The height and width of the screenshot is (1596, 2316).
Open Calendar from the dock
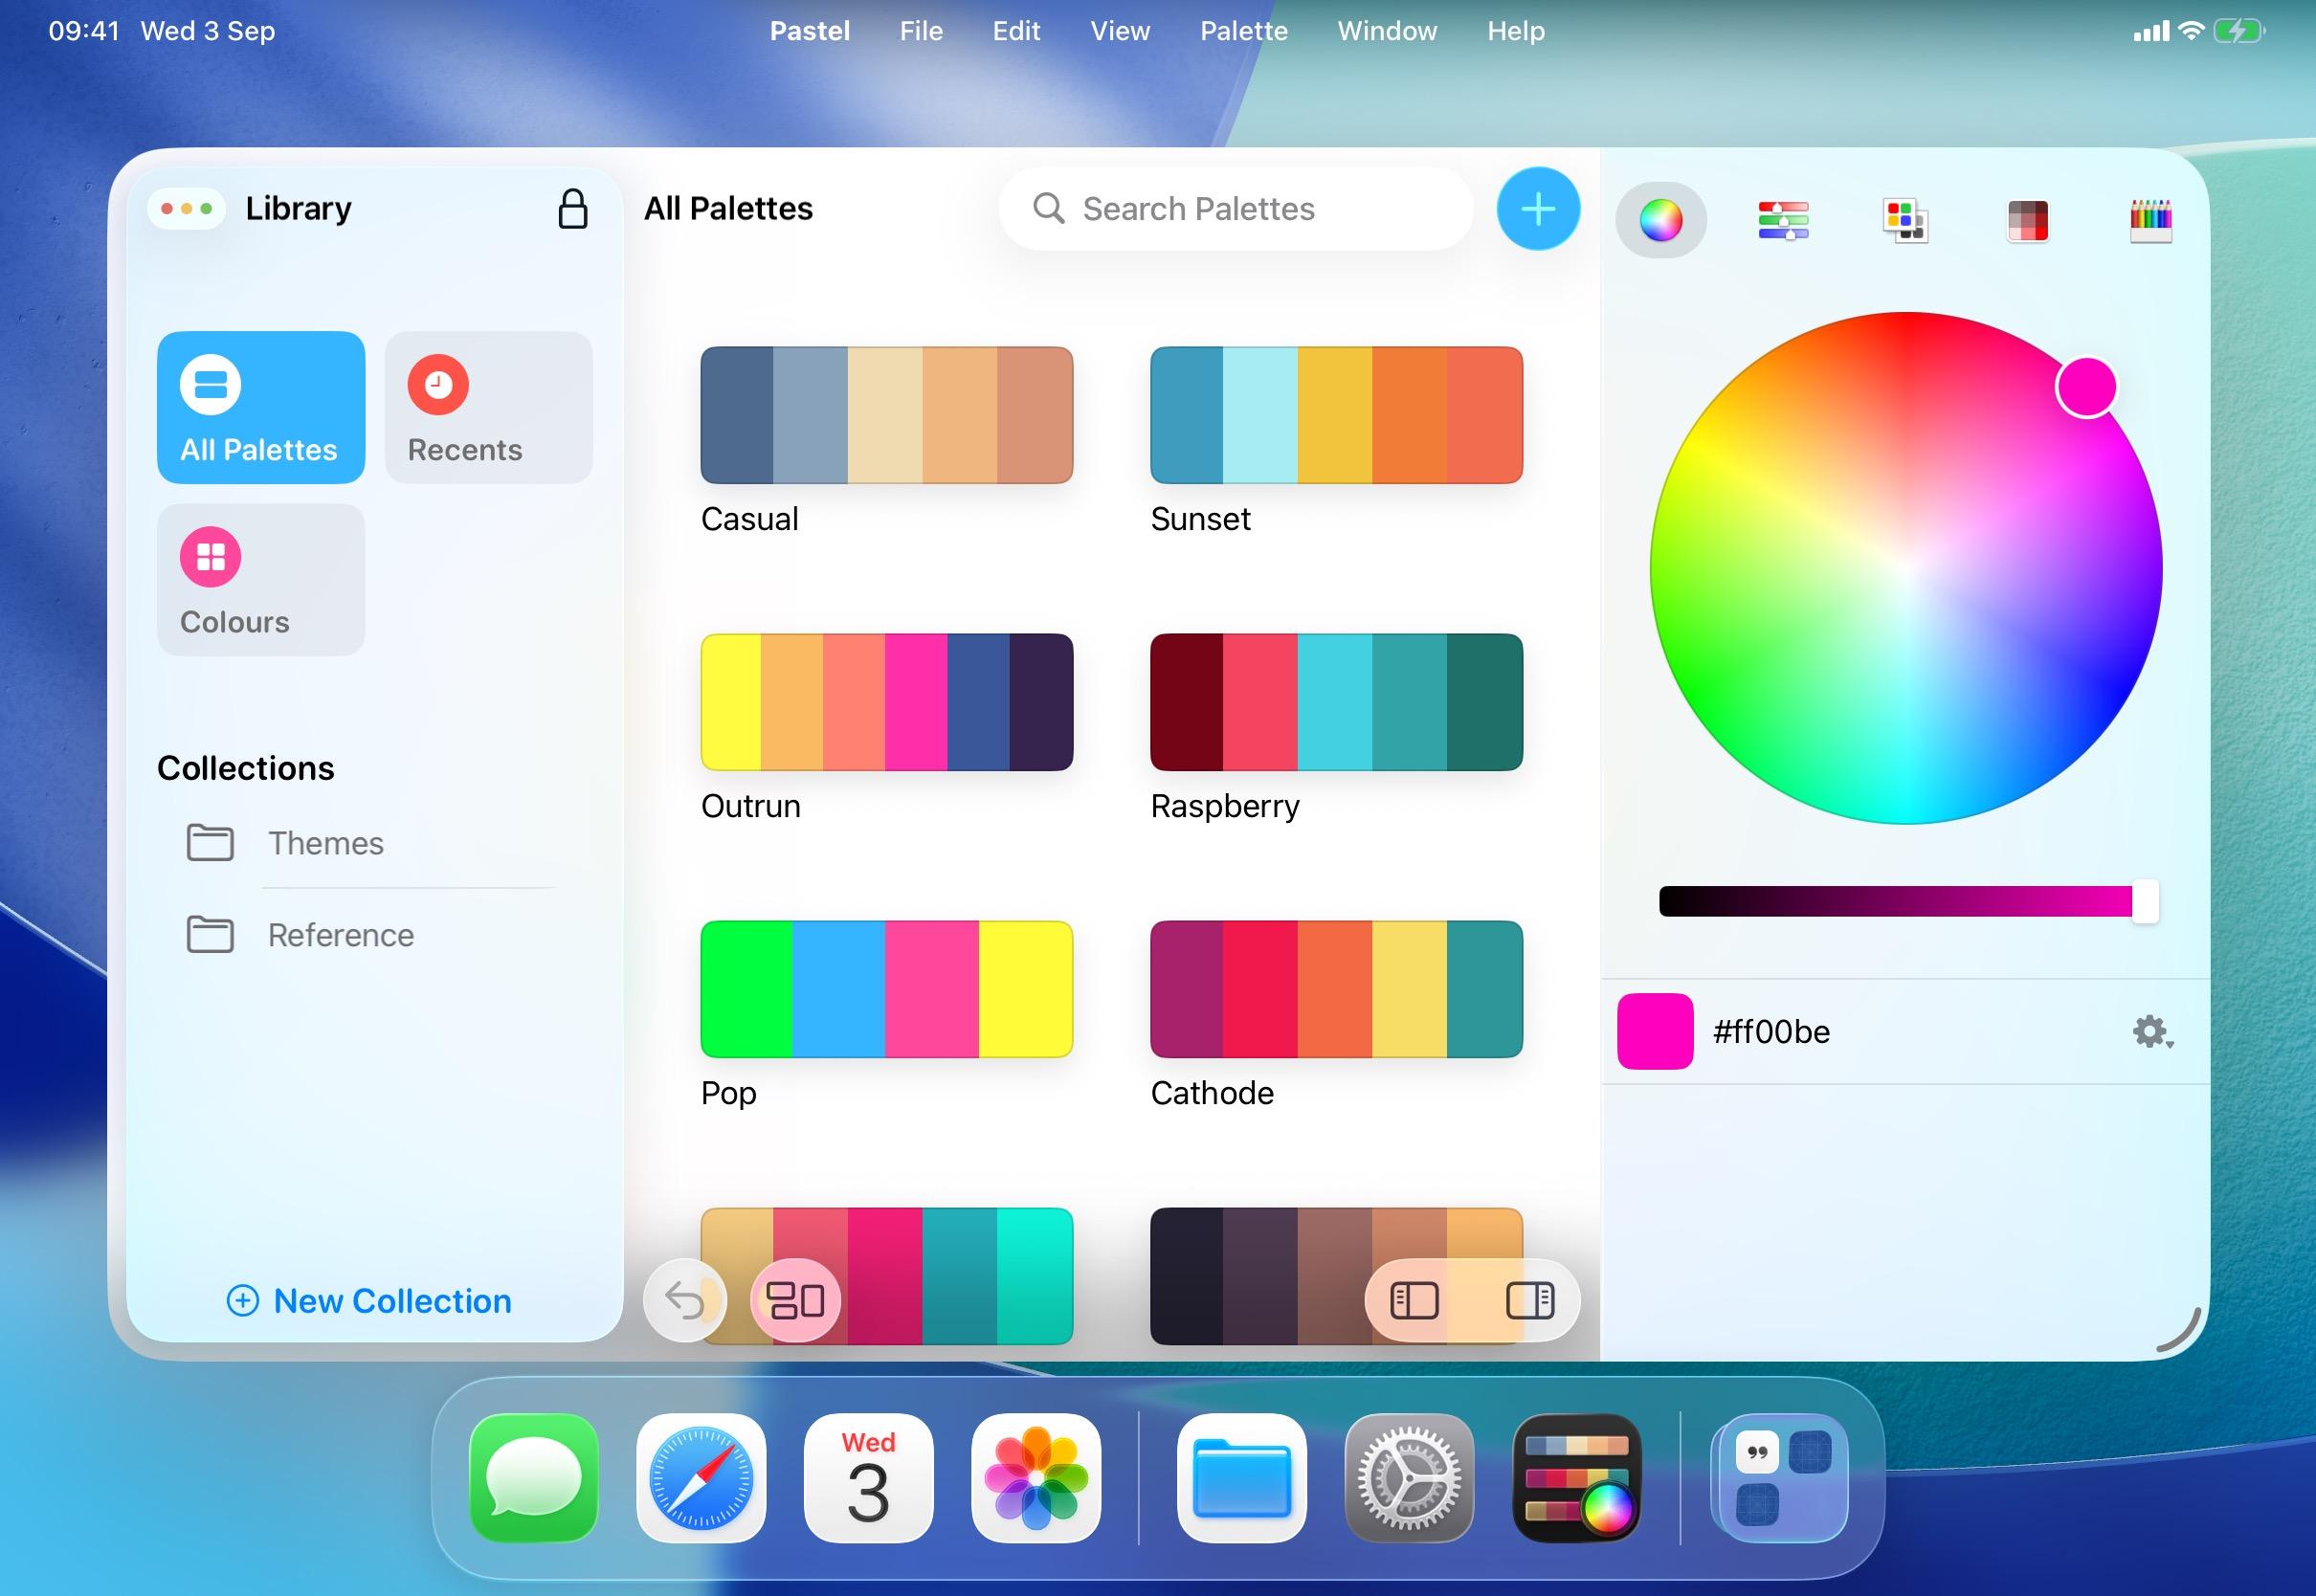[x=868, y=1478]
